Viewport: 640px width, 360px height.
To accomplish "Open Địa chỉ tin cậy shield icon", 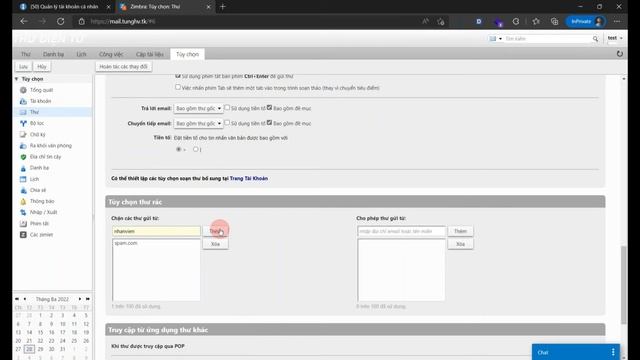I will tap(23, 157).
